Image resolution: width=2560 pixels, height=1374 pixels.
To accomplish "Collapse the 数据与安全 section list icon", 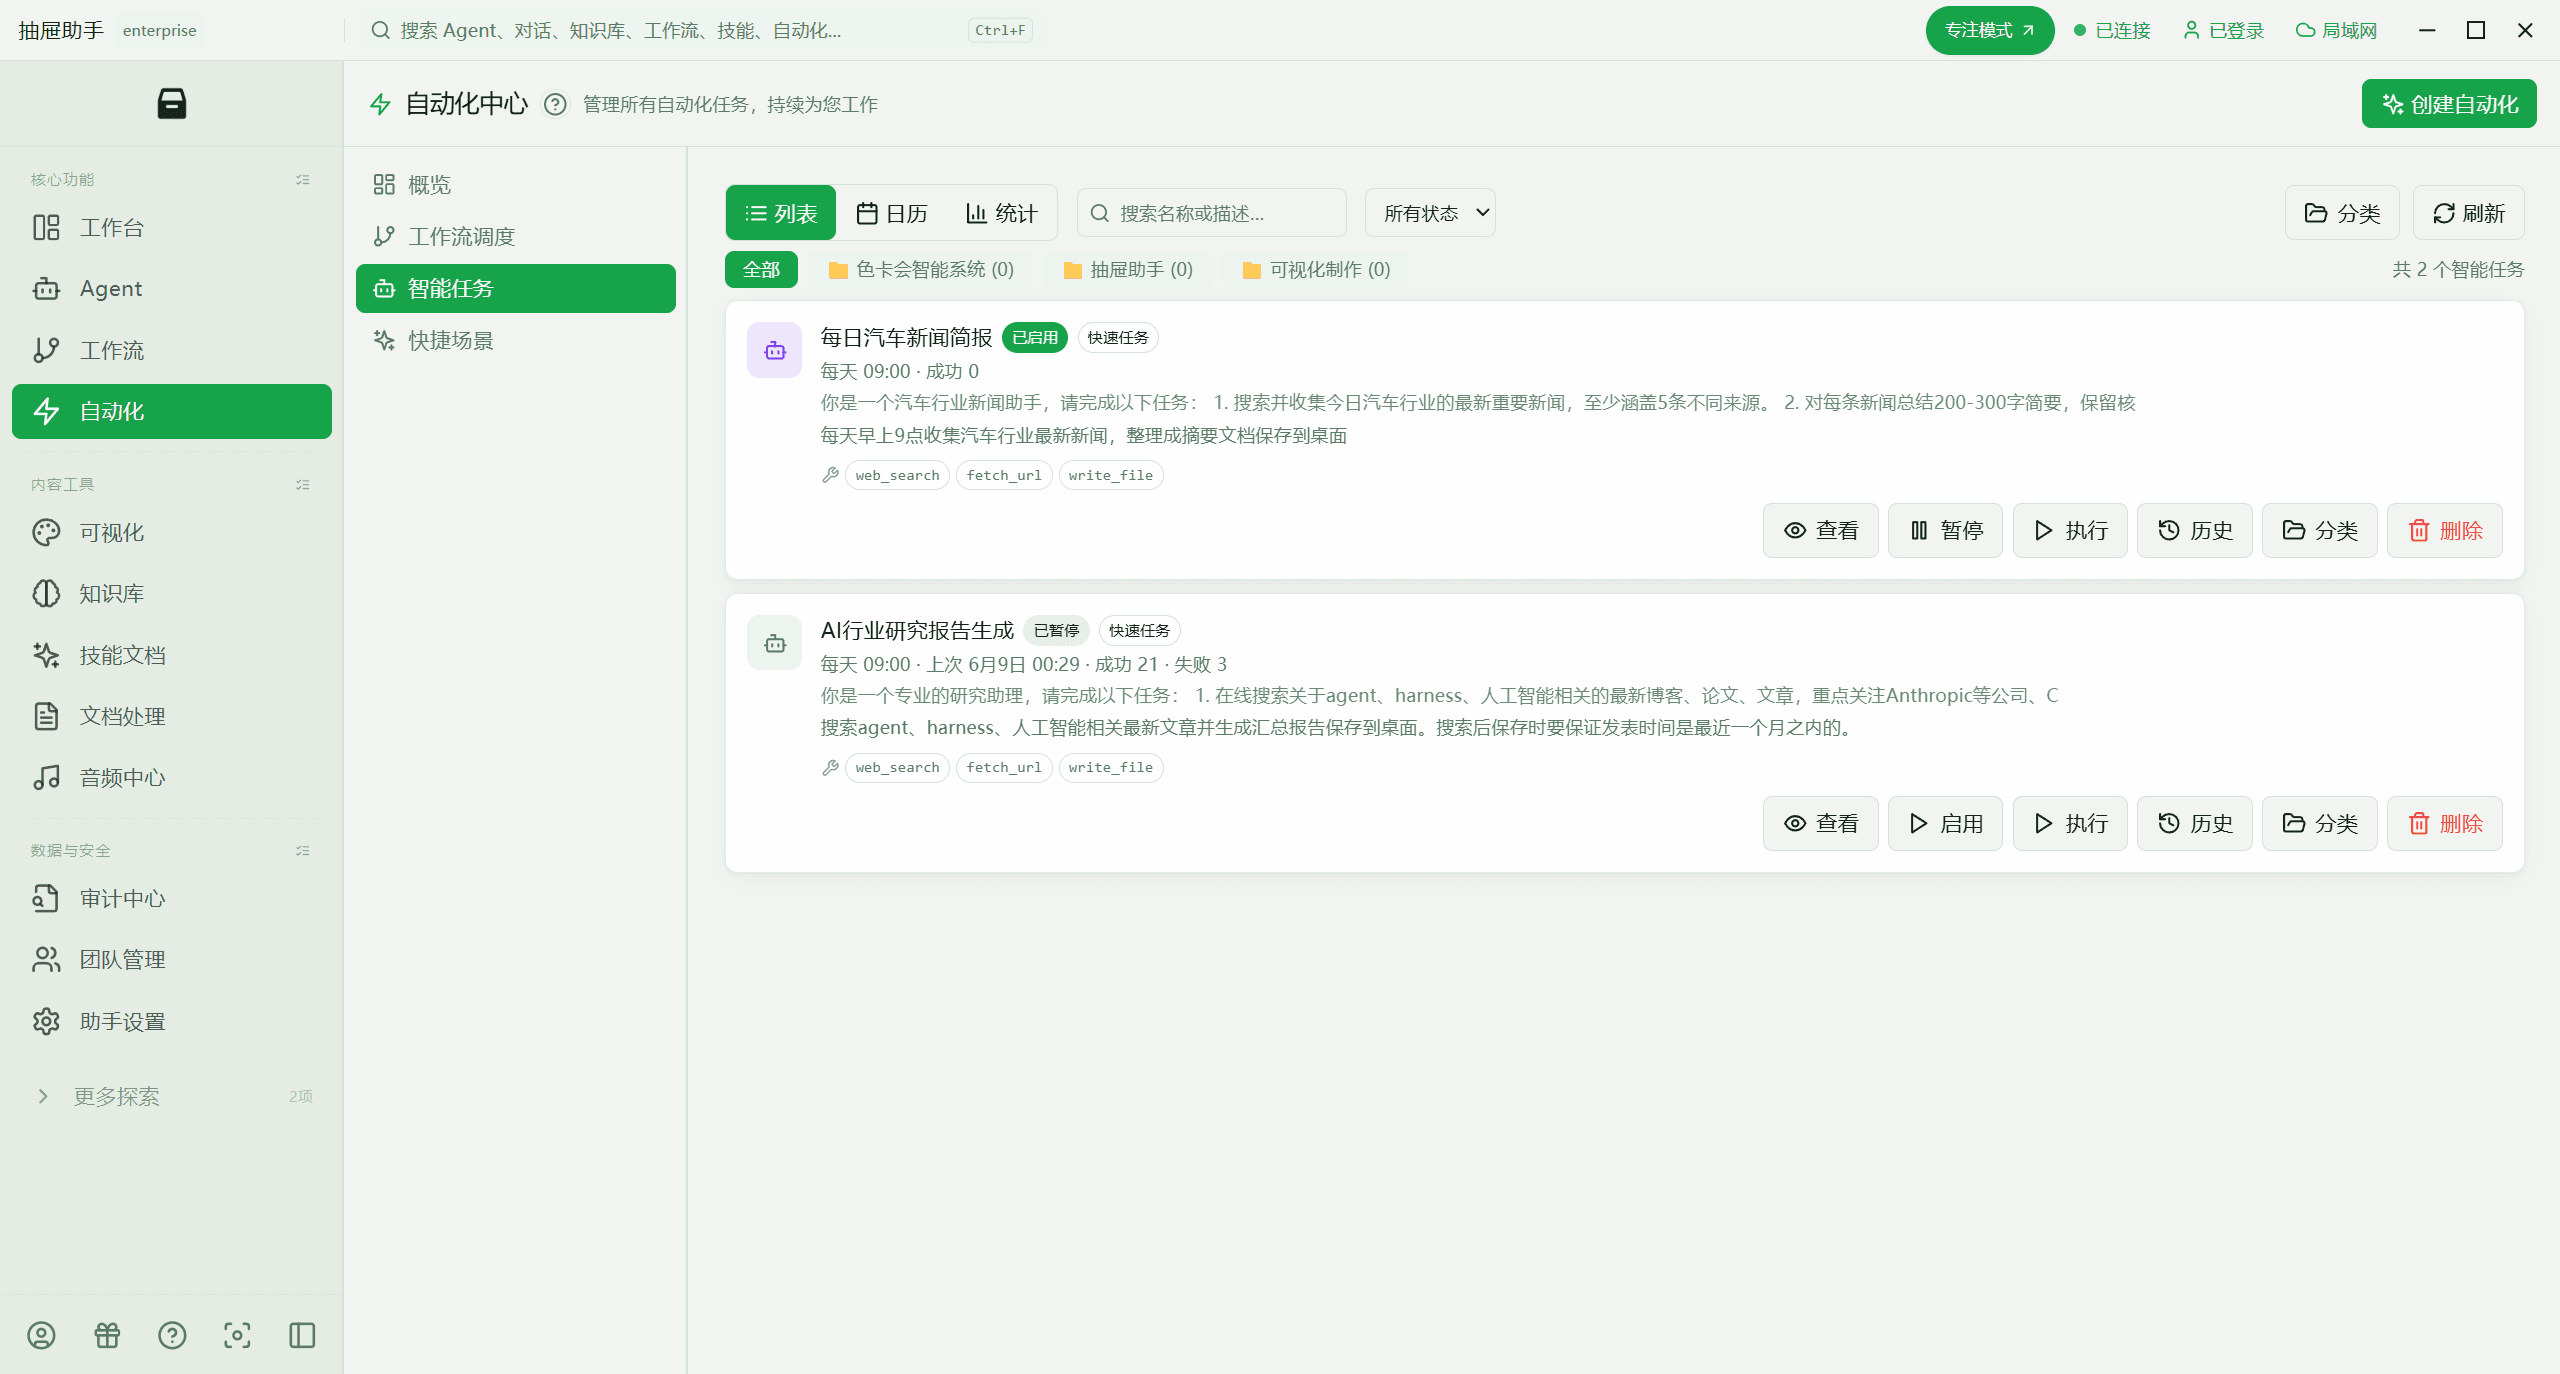I will [303, 851].
